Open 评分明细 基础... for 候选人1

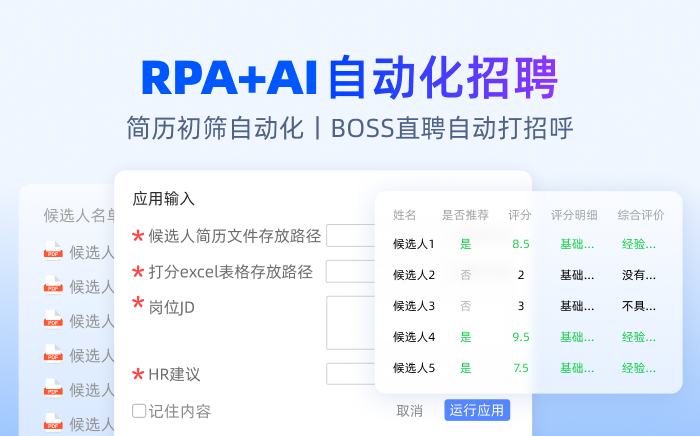577,244
